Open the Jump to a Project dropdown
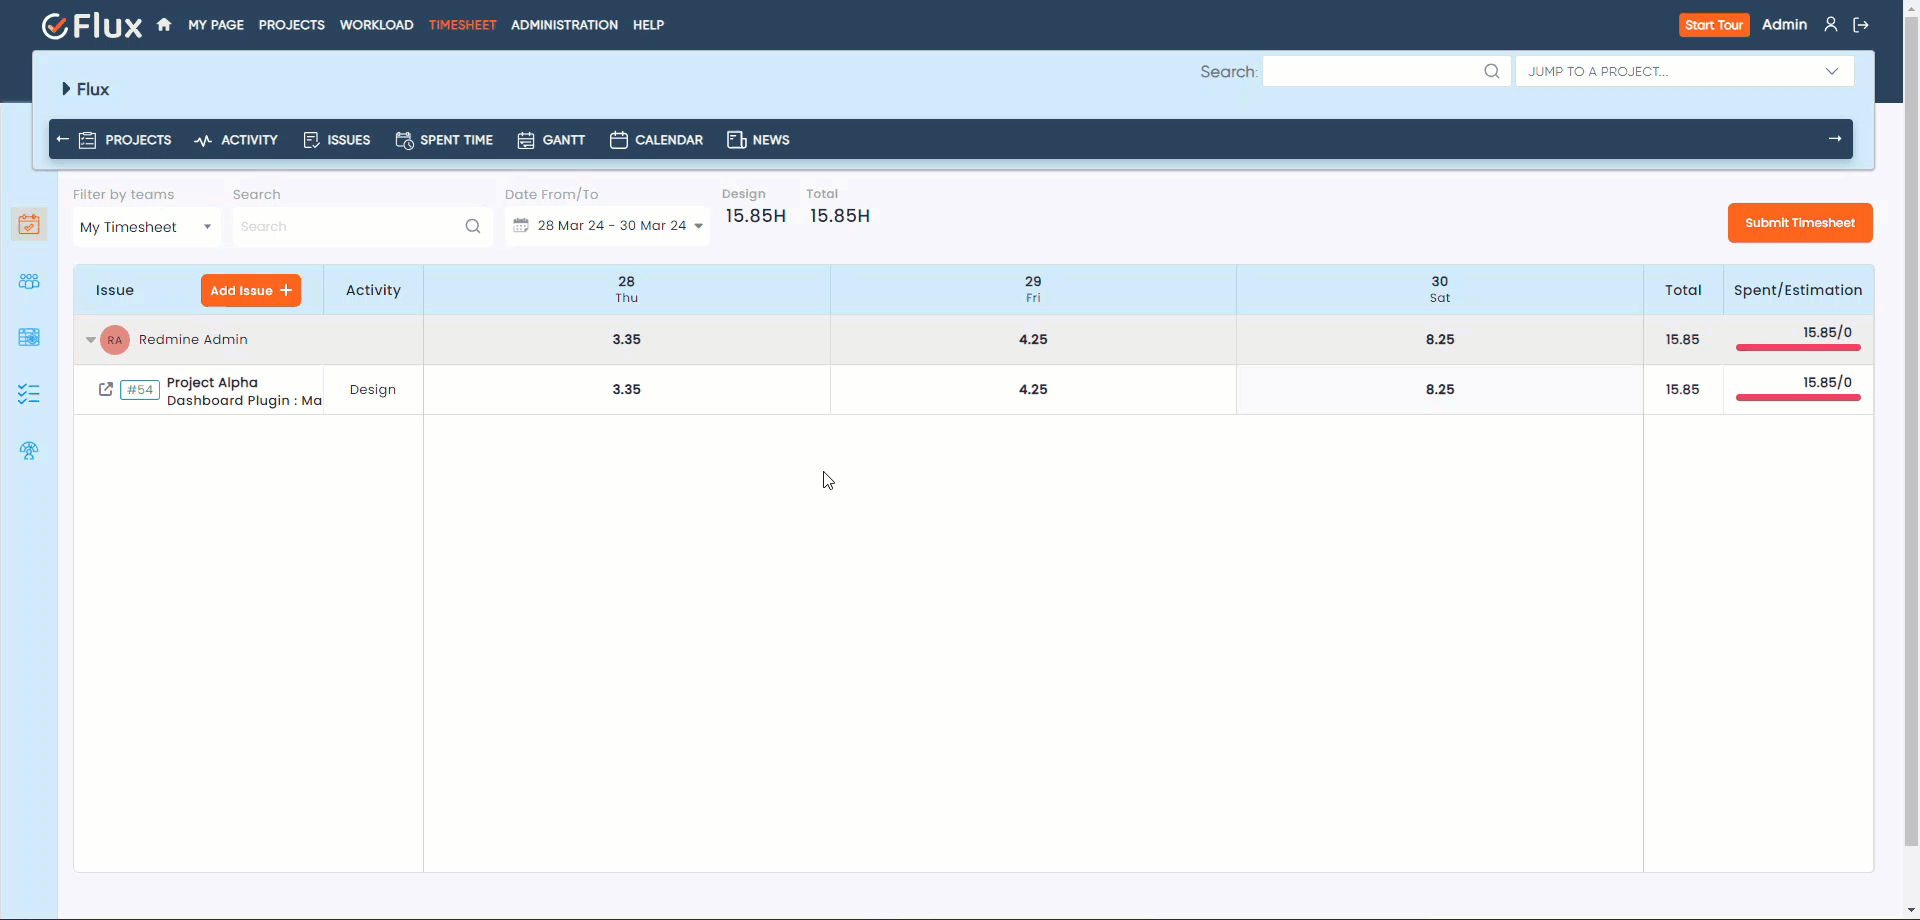 pos(1684,71)
